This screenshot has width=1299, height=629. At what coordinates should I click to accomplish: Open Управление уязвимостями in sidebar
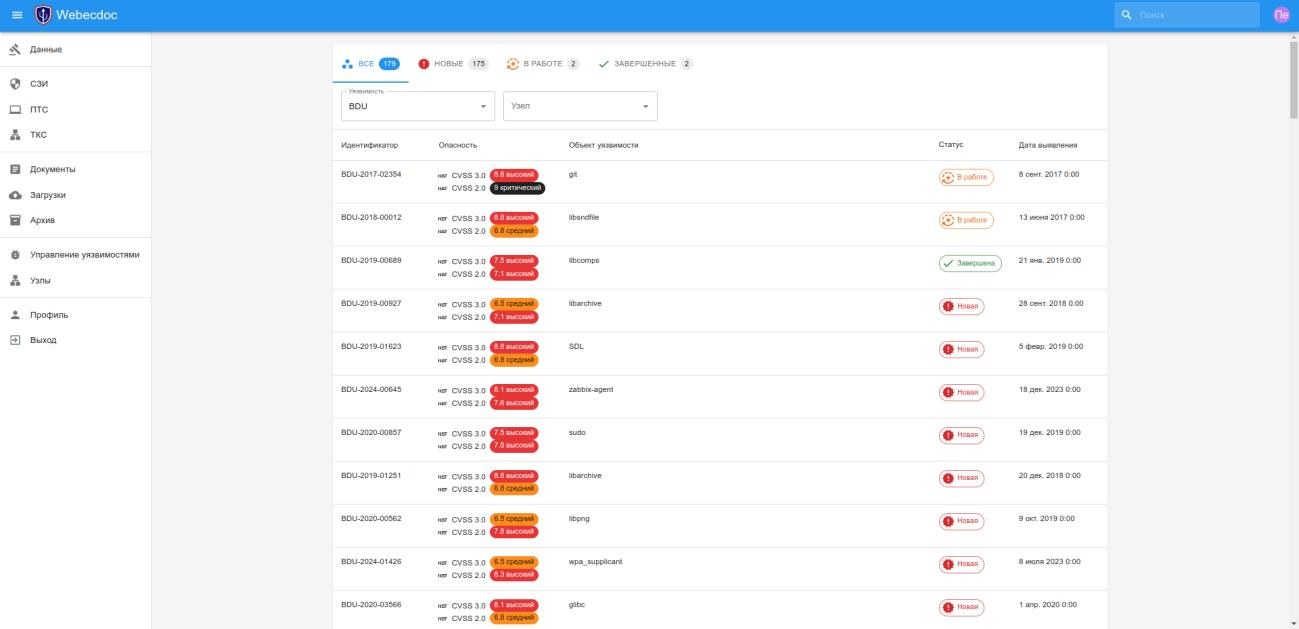coord(75,255)
